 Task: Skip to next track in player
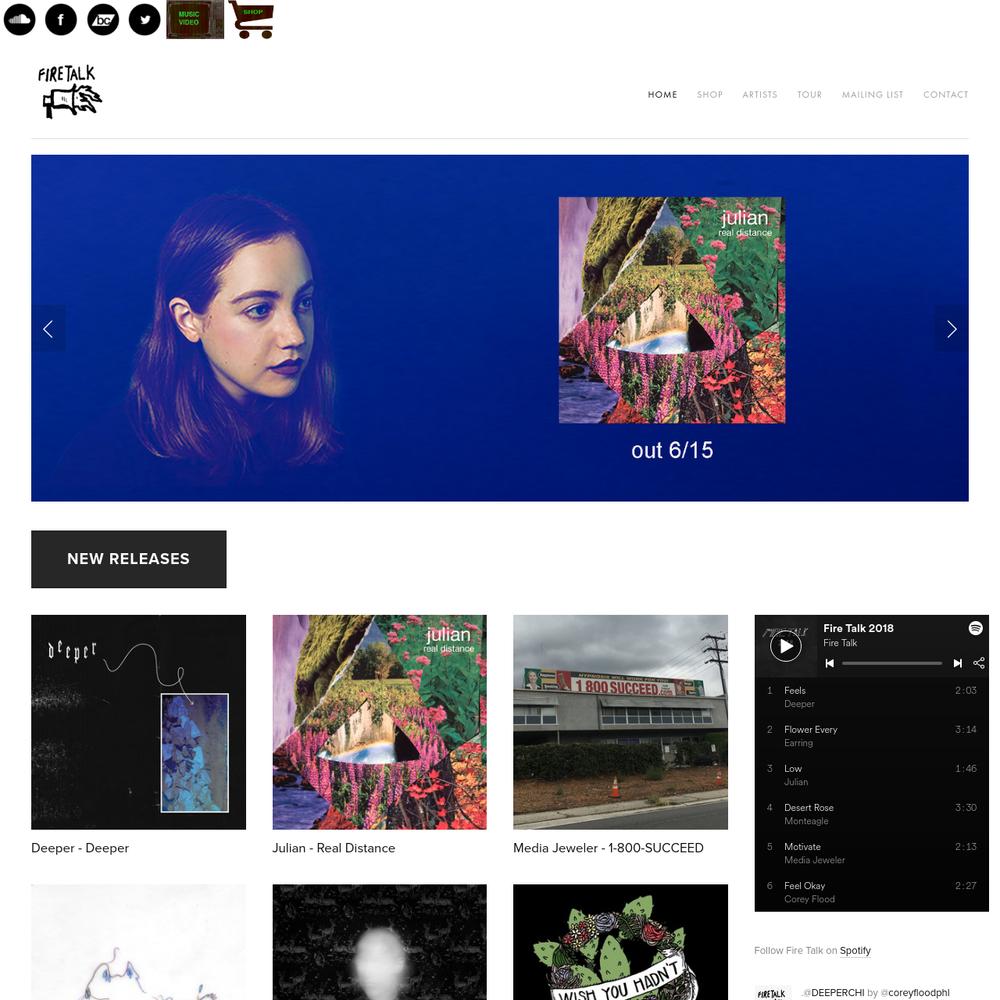[957, 663]
